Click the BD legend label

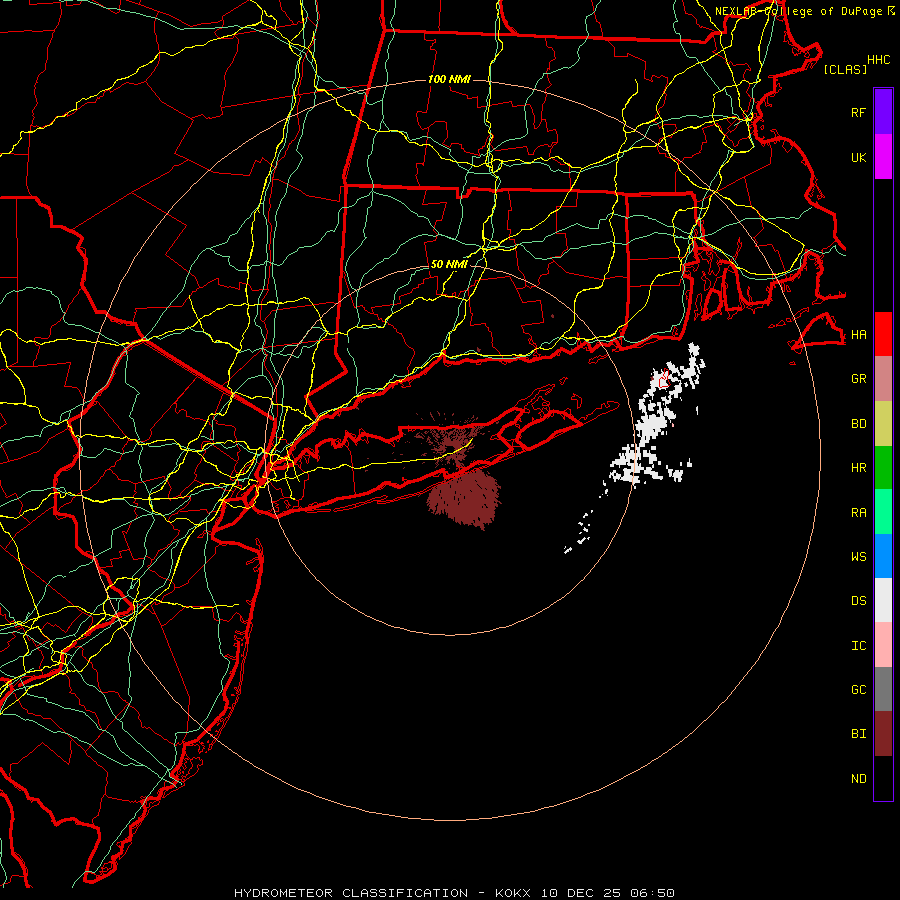click(858, 424)
